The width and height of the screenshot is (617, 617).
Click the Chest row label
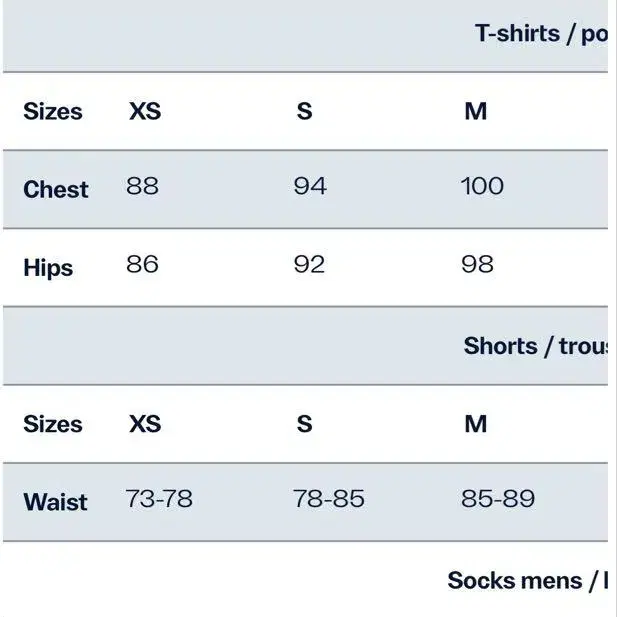56,189
